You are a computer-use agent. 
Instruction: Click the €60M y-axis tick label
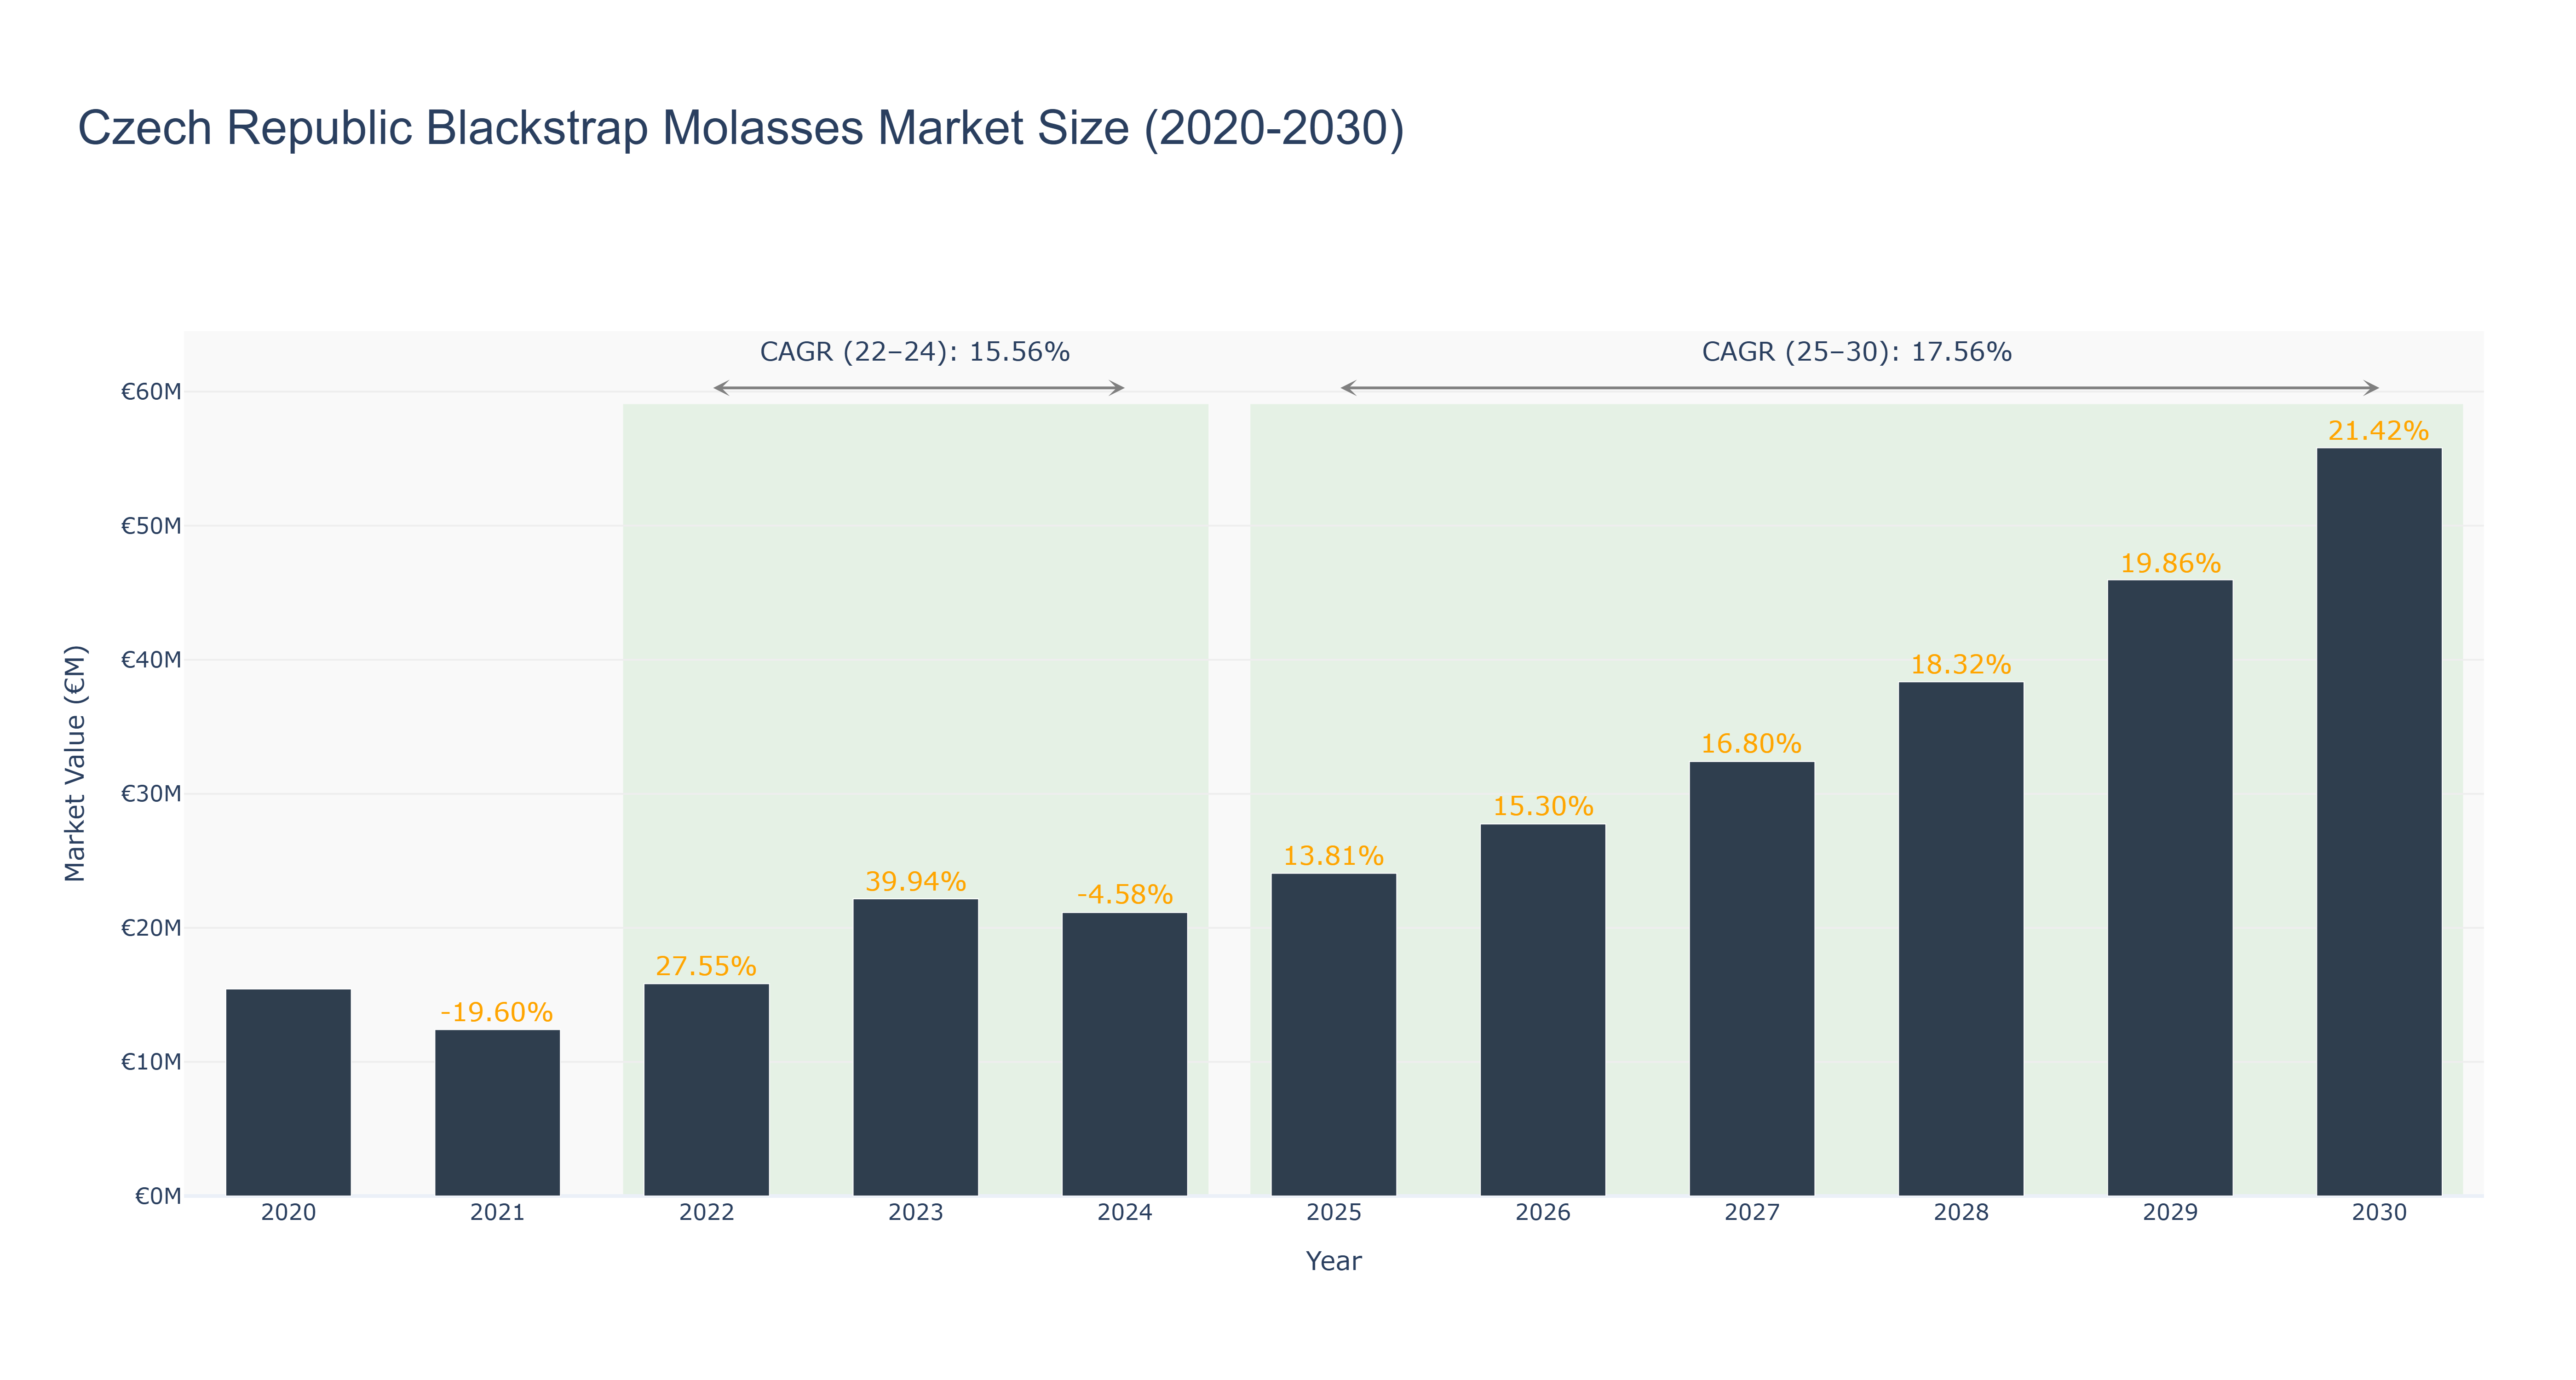pyautogui.click(x=151, y=391)
